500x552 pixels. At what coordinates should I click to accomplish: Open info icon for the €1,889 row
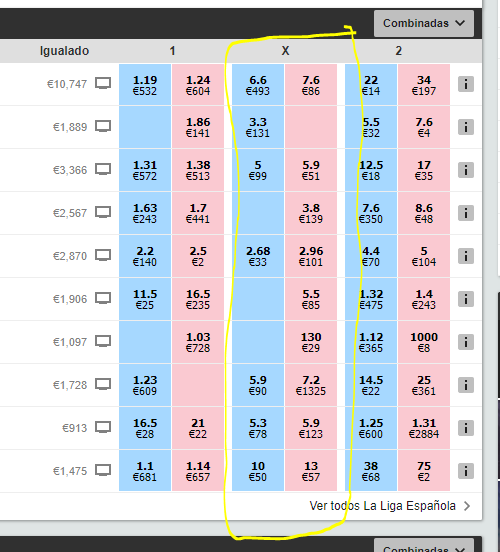click(465, 127)
